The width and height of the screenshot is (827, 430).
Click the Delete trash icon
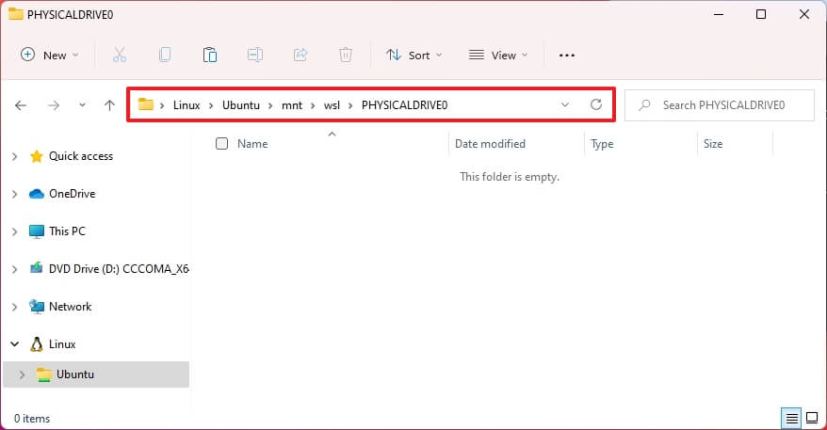coord(345,55)
